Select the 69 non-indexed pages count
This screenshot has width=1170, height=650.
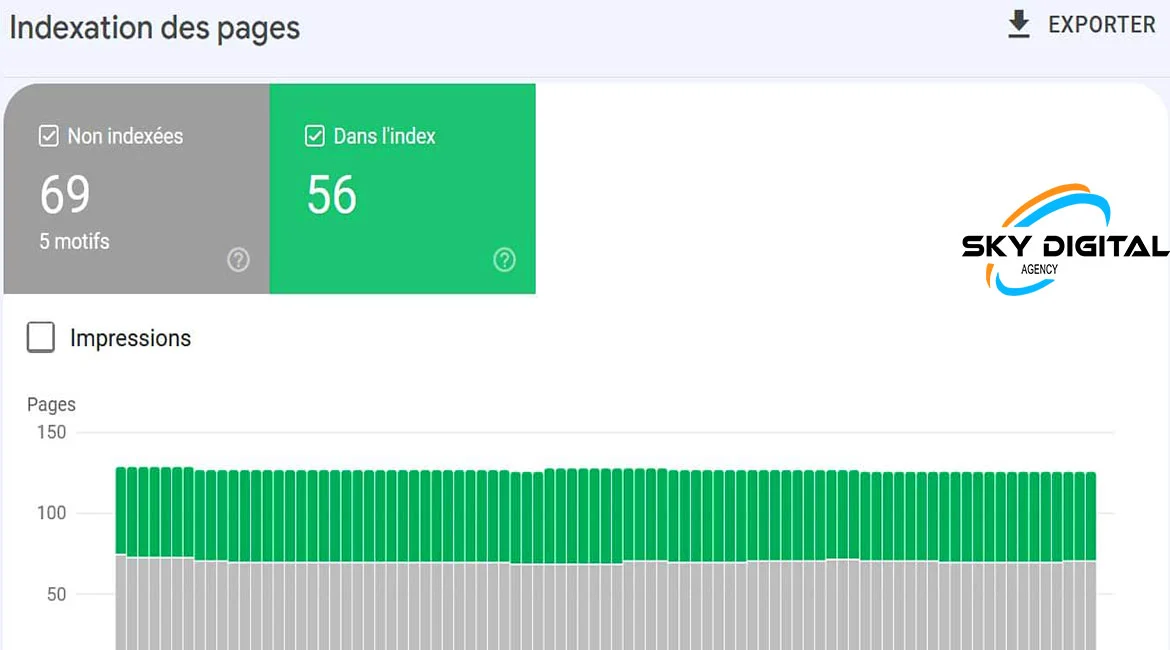pyautogui.click(x=65, y=195)
